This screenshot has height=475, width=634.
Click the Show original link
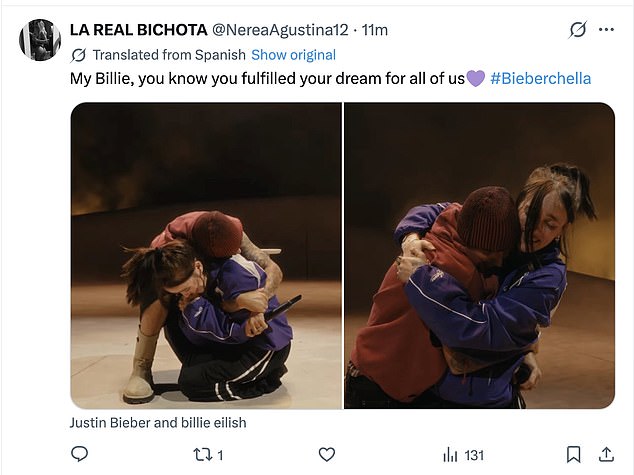pyautogui.click(x=293, y=55)
